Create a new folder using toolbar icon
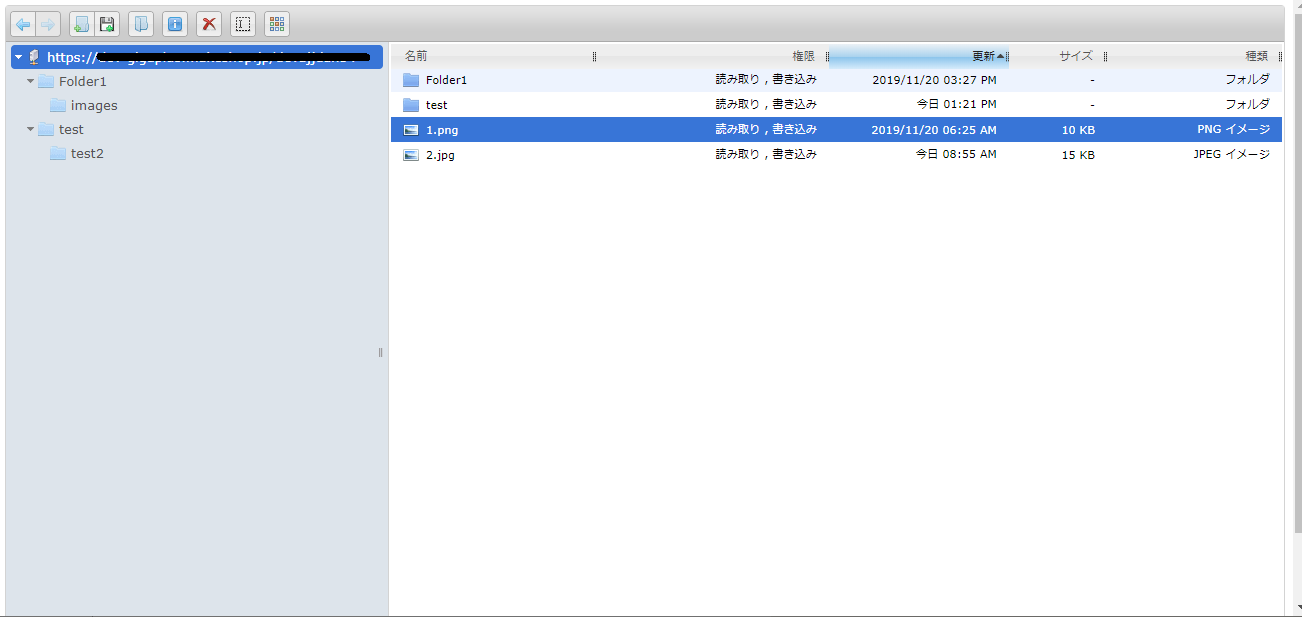Viewport: 1302px width, 617px height. [81, 24]
